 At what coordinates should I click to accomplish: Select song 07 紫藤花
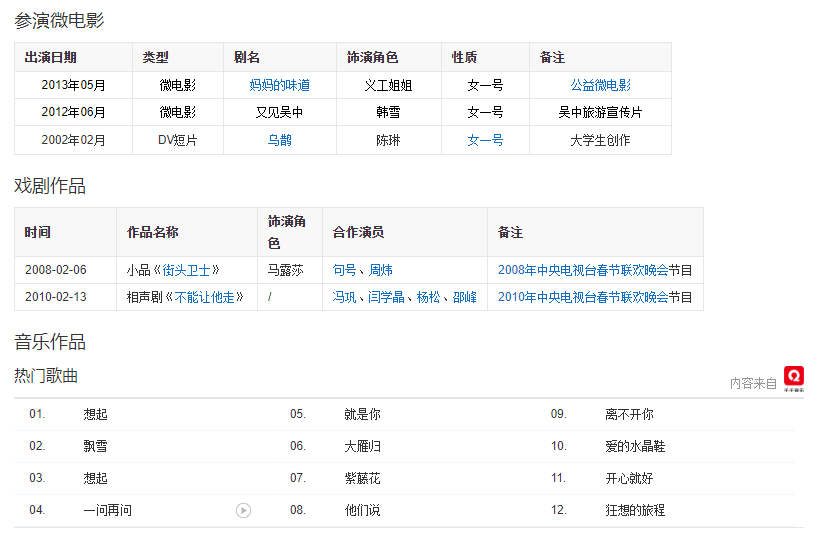point(362,478)
